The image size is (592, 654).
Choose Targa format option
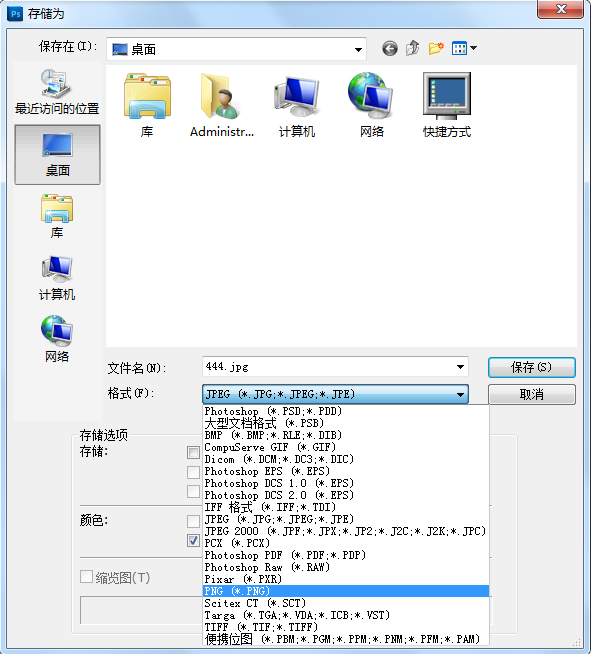coord(346,616)
